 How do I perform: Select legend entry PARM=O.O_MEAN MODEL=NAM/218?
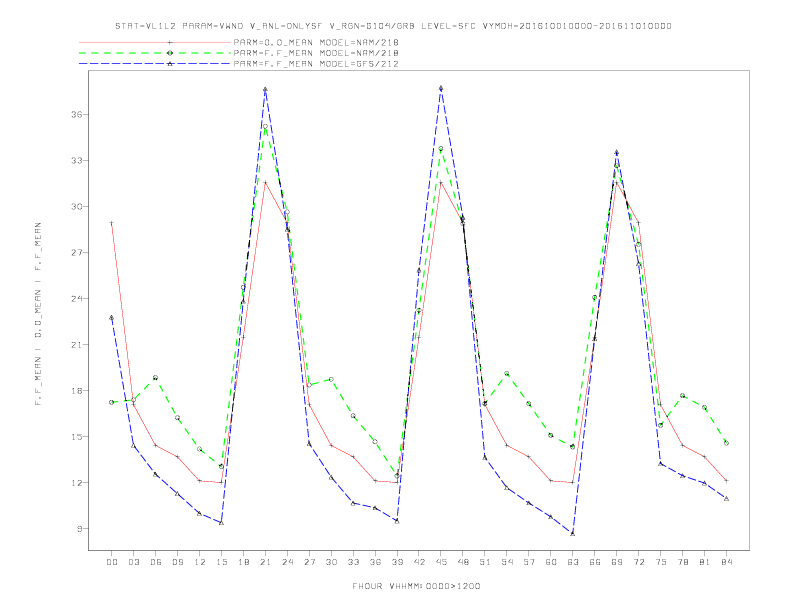pyautogui.click(x=316, y=42)
